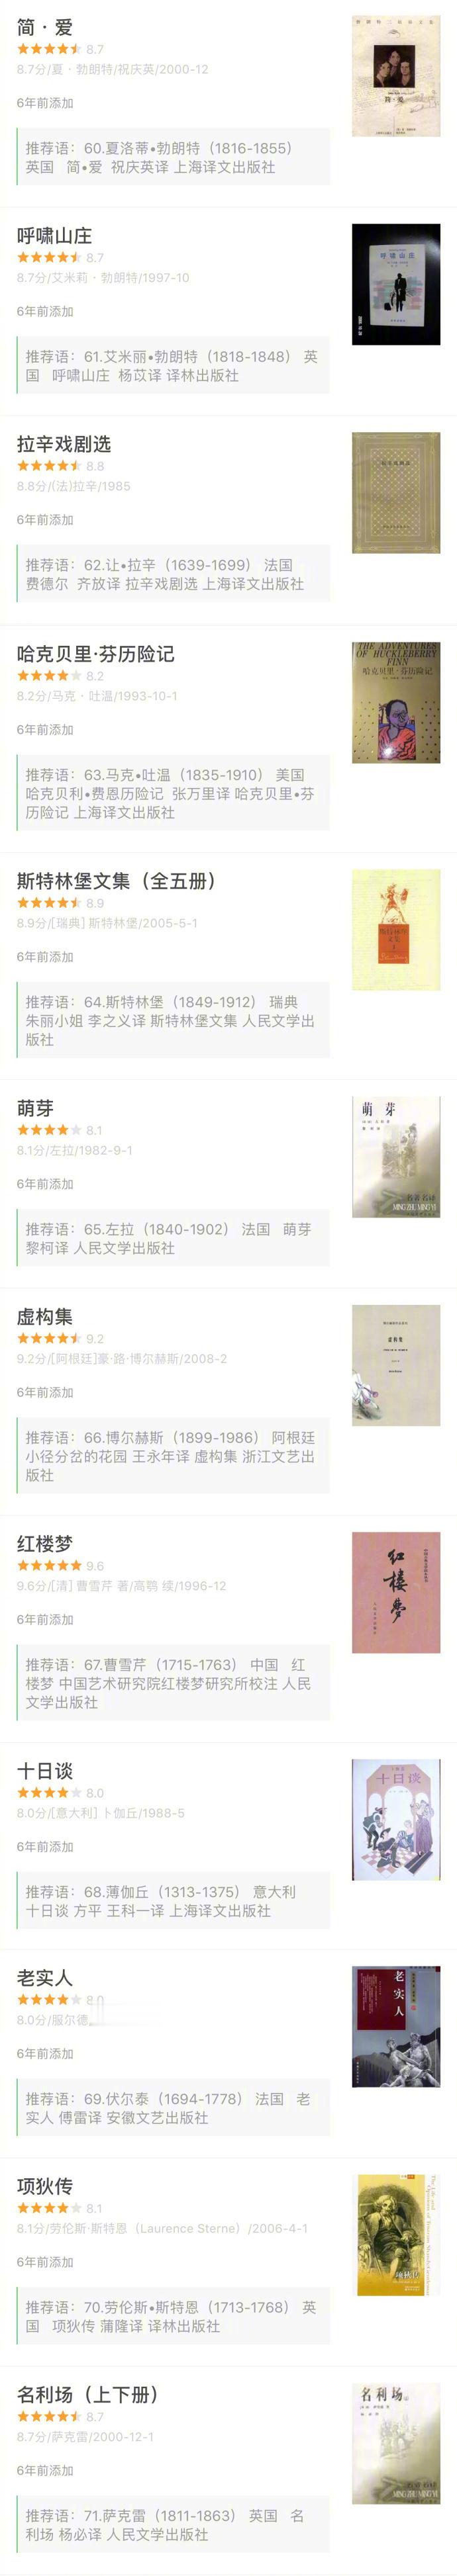Click the 红楼梦 9.6 star rating
This screenshot has width=457, height=2576.
pos(49,1566)
